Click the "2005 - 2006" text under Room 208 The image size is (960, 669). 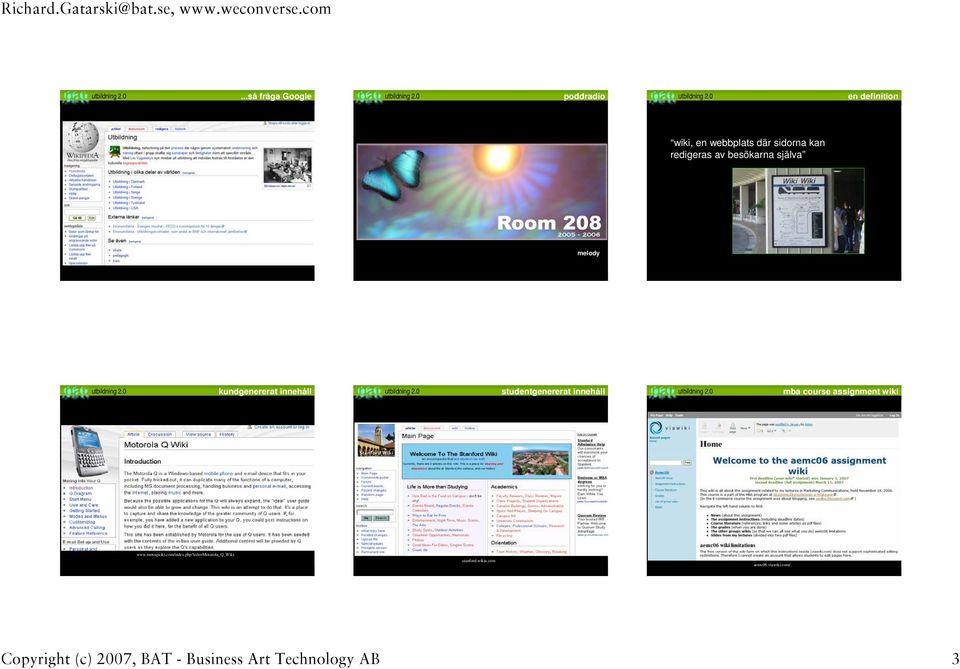click(x=579, y=235)
